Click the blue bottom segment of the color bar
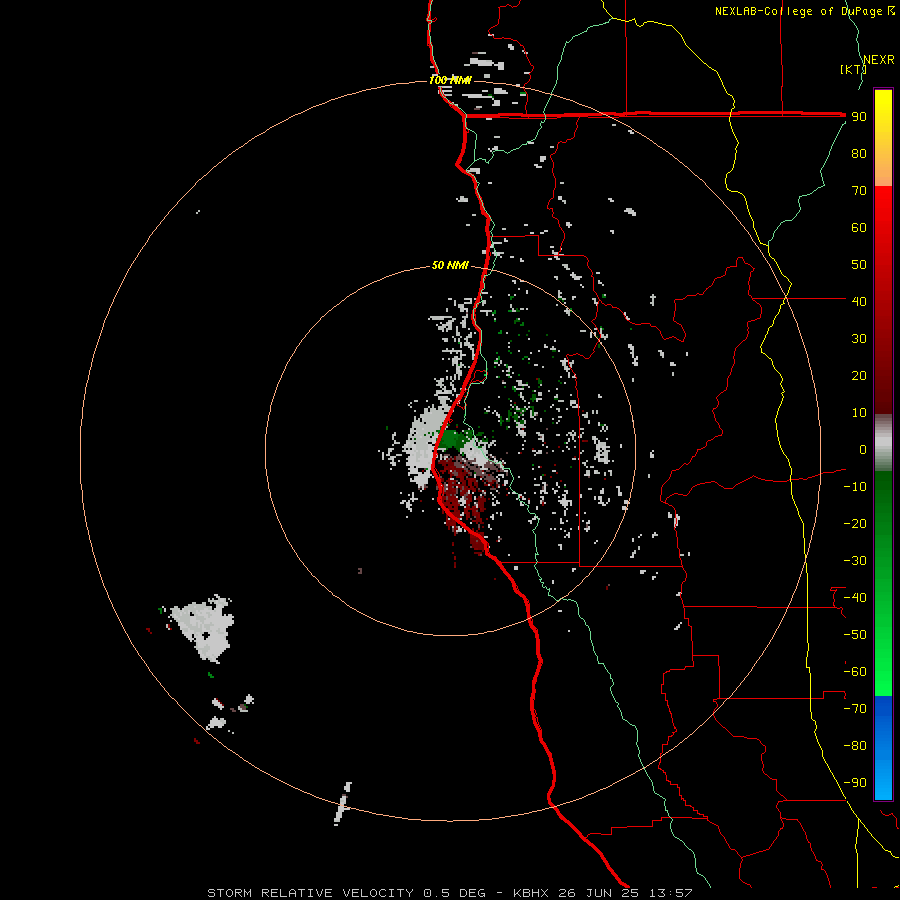Image resolution: width=900 pixels, height=900 pixels. coord(883,748)
